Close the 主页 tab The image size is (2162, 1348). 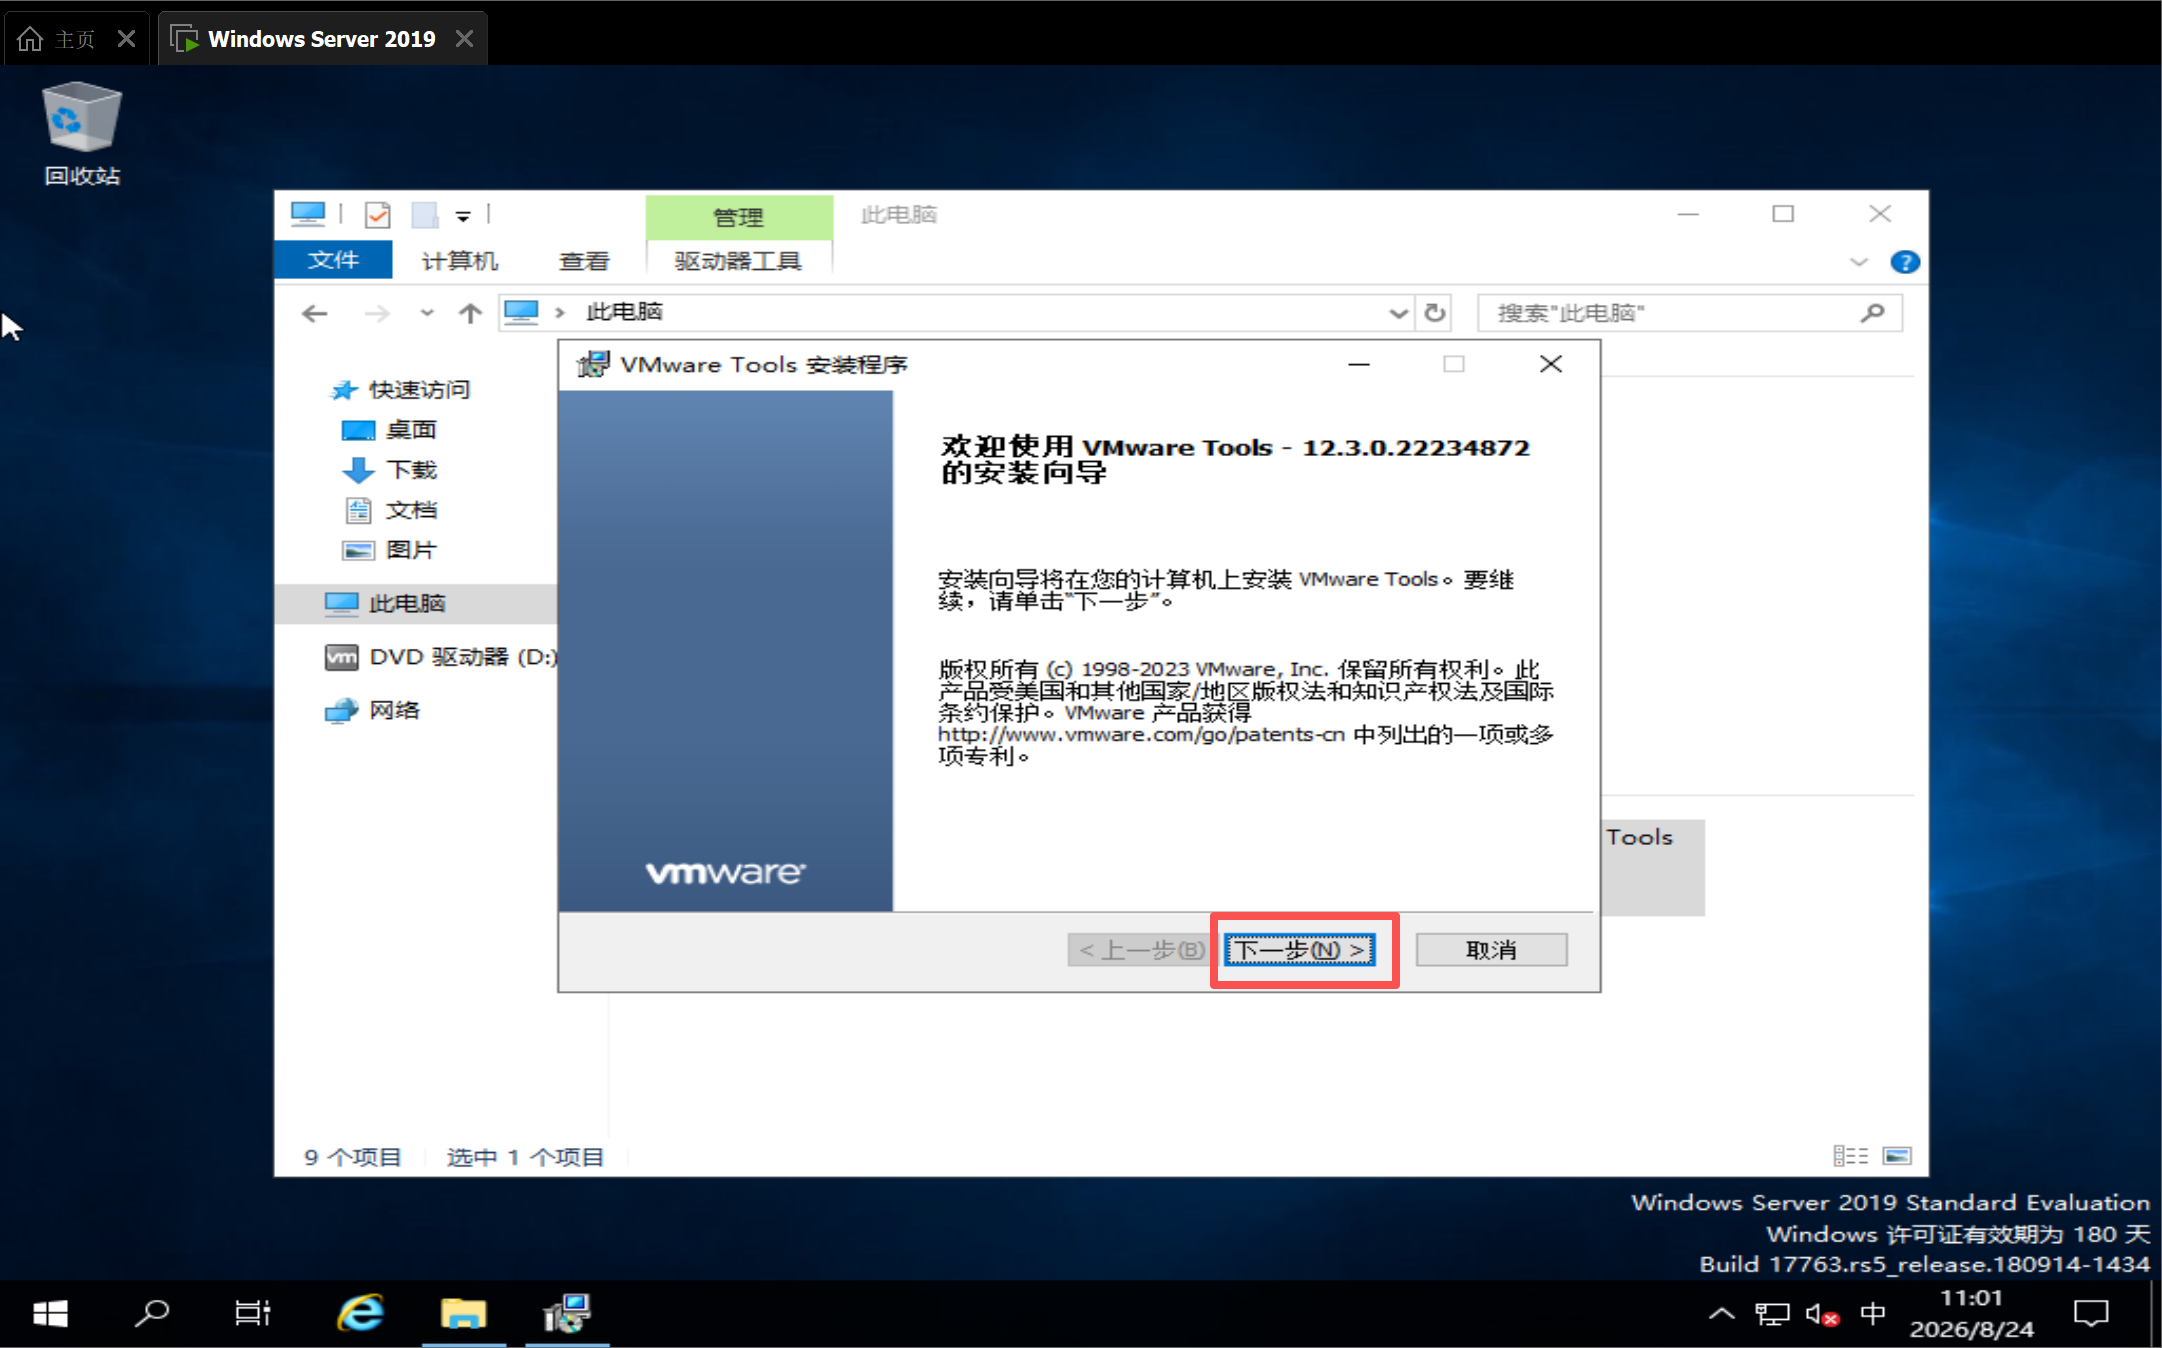pyautogui.click(x=126, y=39)
